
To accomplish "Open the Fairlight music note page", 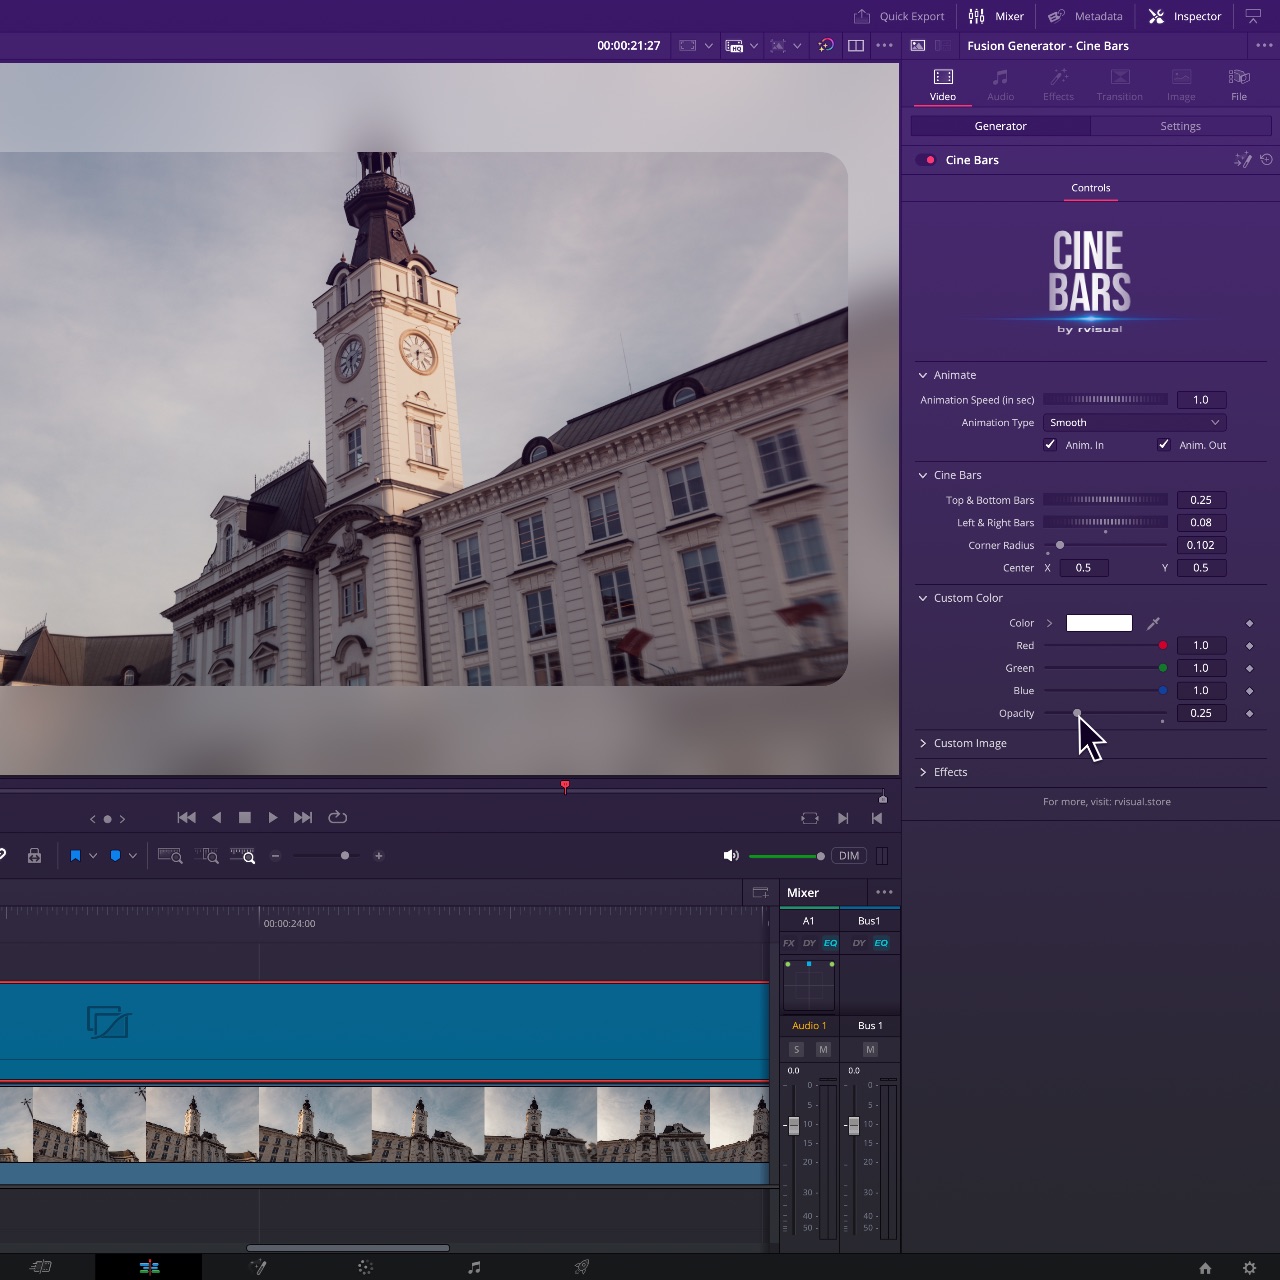I will click(x=474, y=1267).
